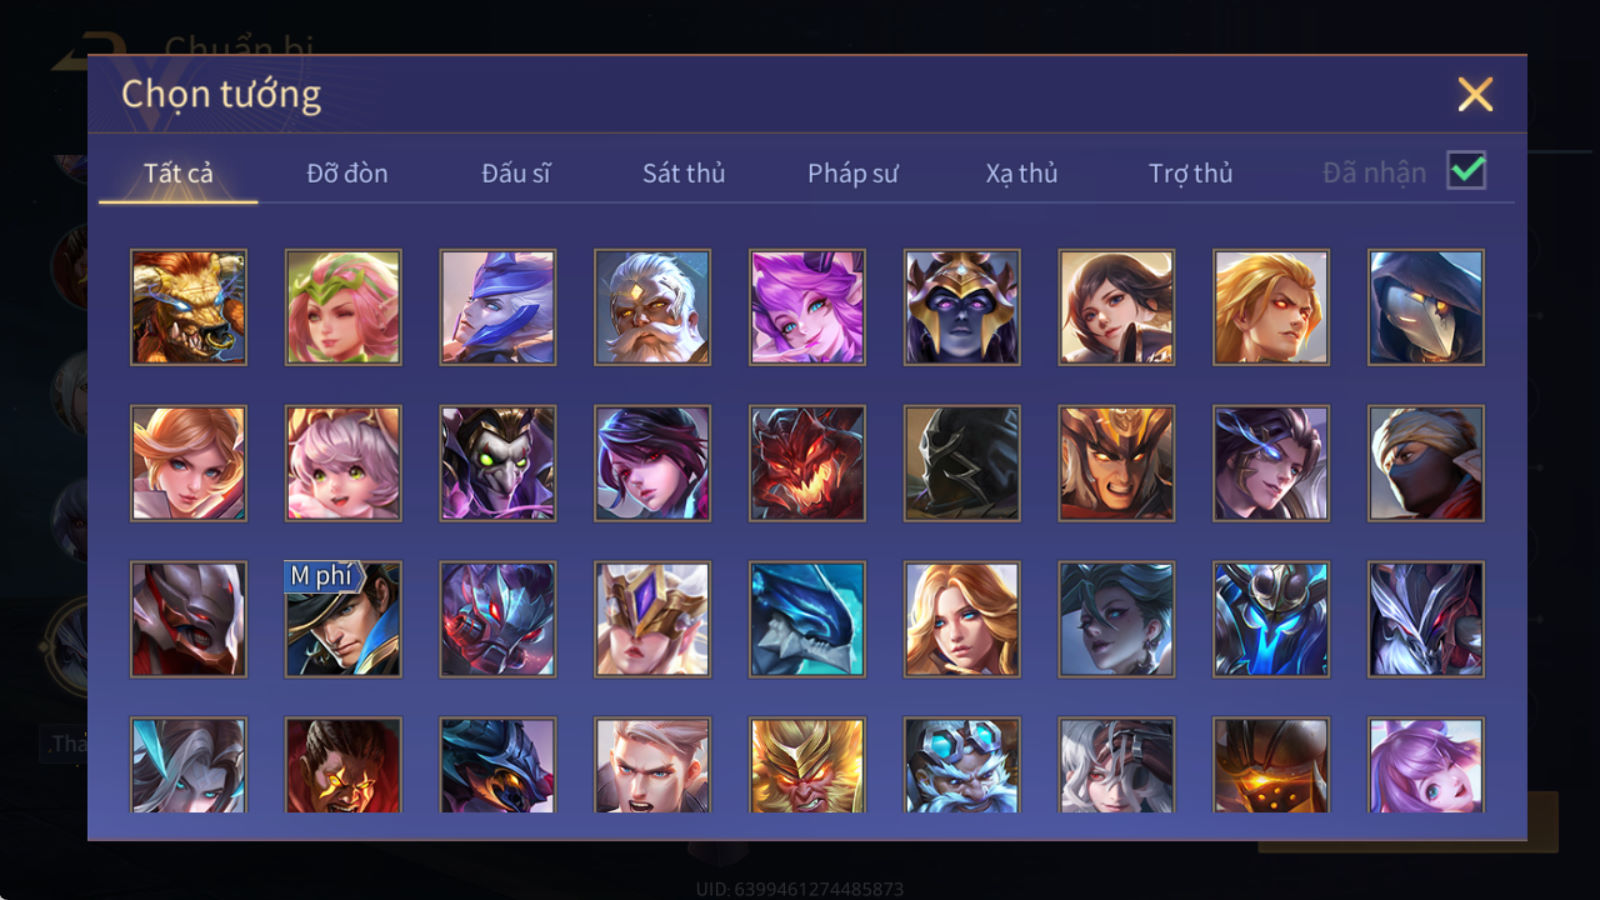Select the masked turban ninja hero
This screenshot has height=900, width=1600.
coord(1426,463)
